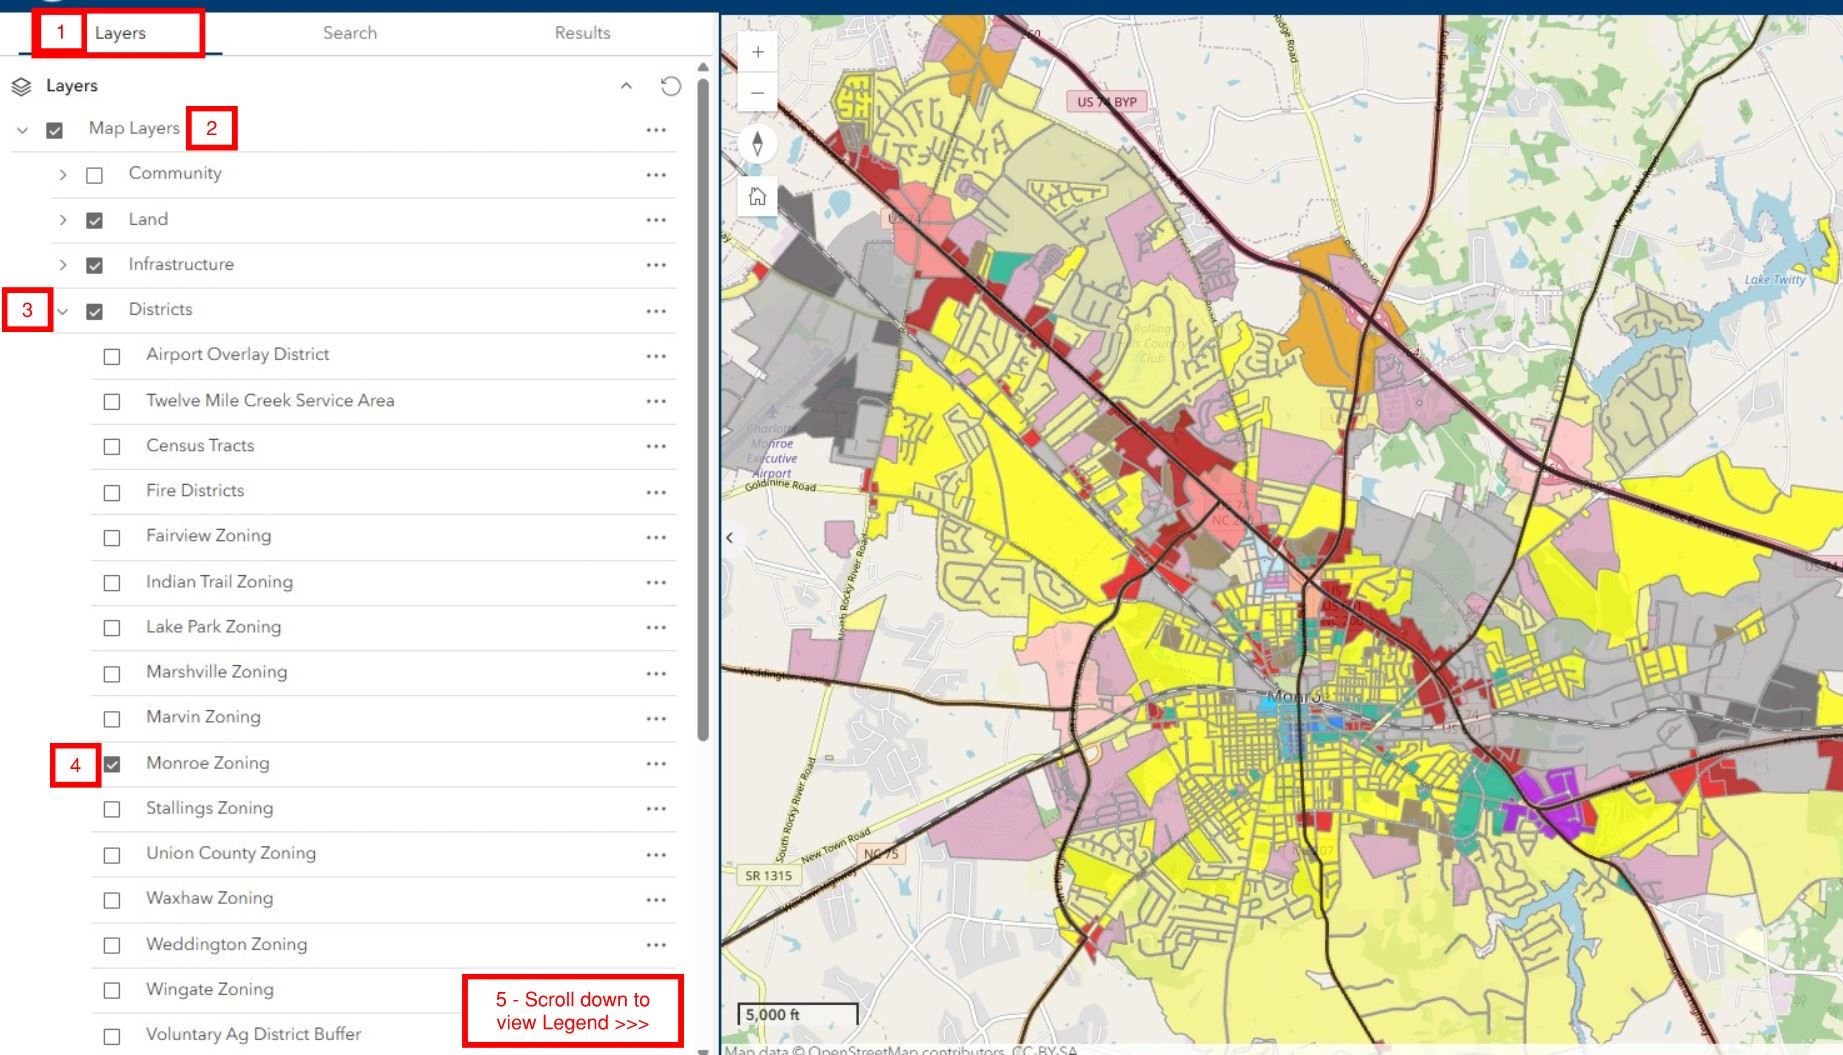Viewport: 1843px width, 1055px height.
Task: Switch to the Search tab
Action: click(349, 32)
